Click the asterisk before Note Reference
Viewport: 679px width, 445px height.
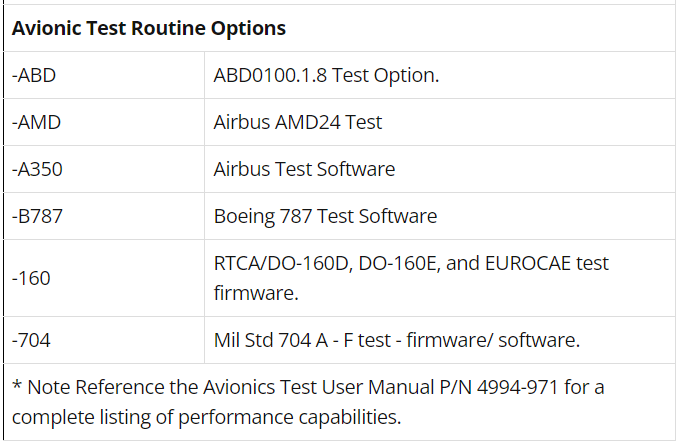pyautogui.click(x=16, y=385)
